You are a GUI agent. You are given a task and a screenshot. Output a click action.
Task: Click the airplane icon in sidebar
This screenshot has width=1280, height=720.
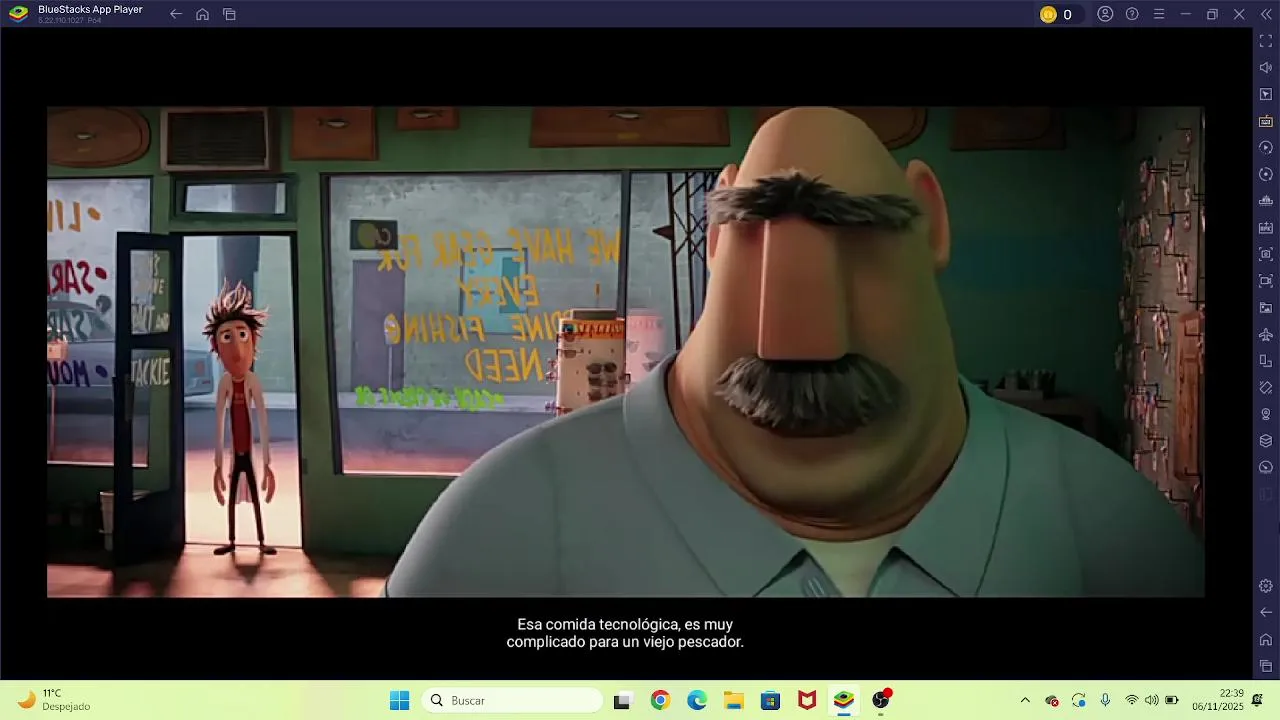point(1266,334)
